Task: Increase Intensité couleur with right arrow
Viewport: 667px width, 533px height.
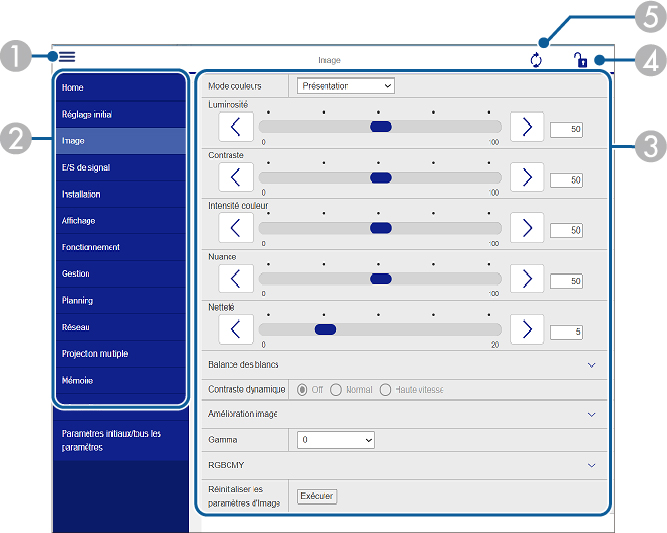Action: [527, 228]
